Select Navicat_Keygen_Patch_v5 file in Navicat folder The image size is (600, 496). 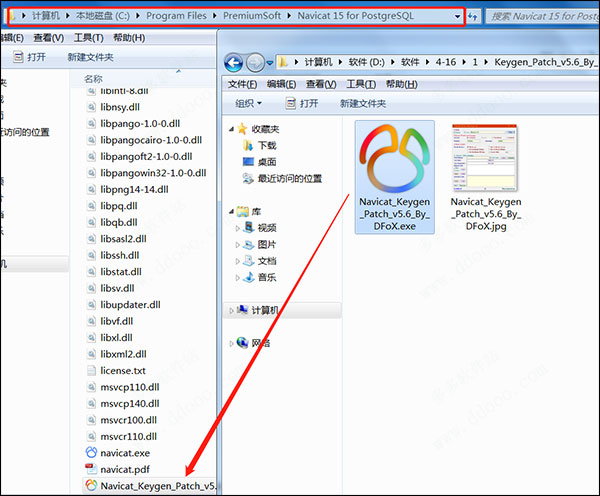[x=152, y=486]
